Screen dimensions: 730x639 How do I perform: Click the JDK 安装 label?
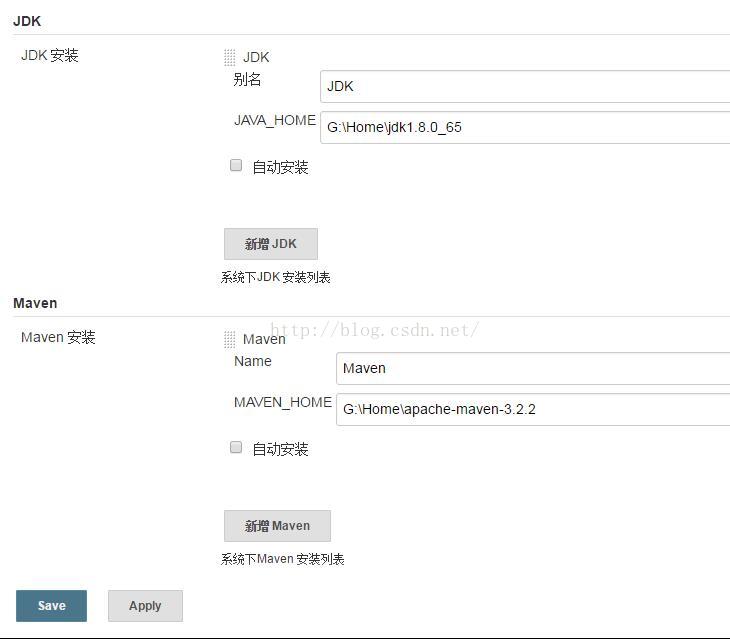(50, 55)
